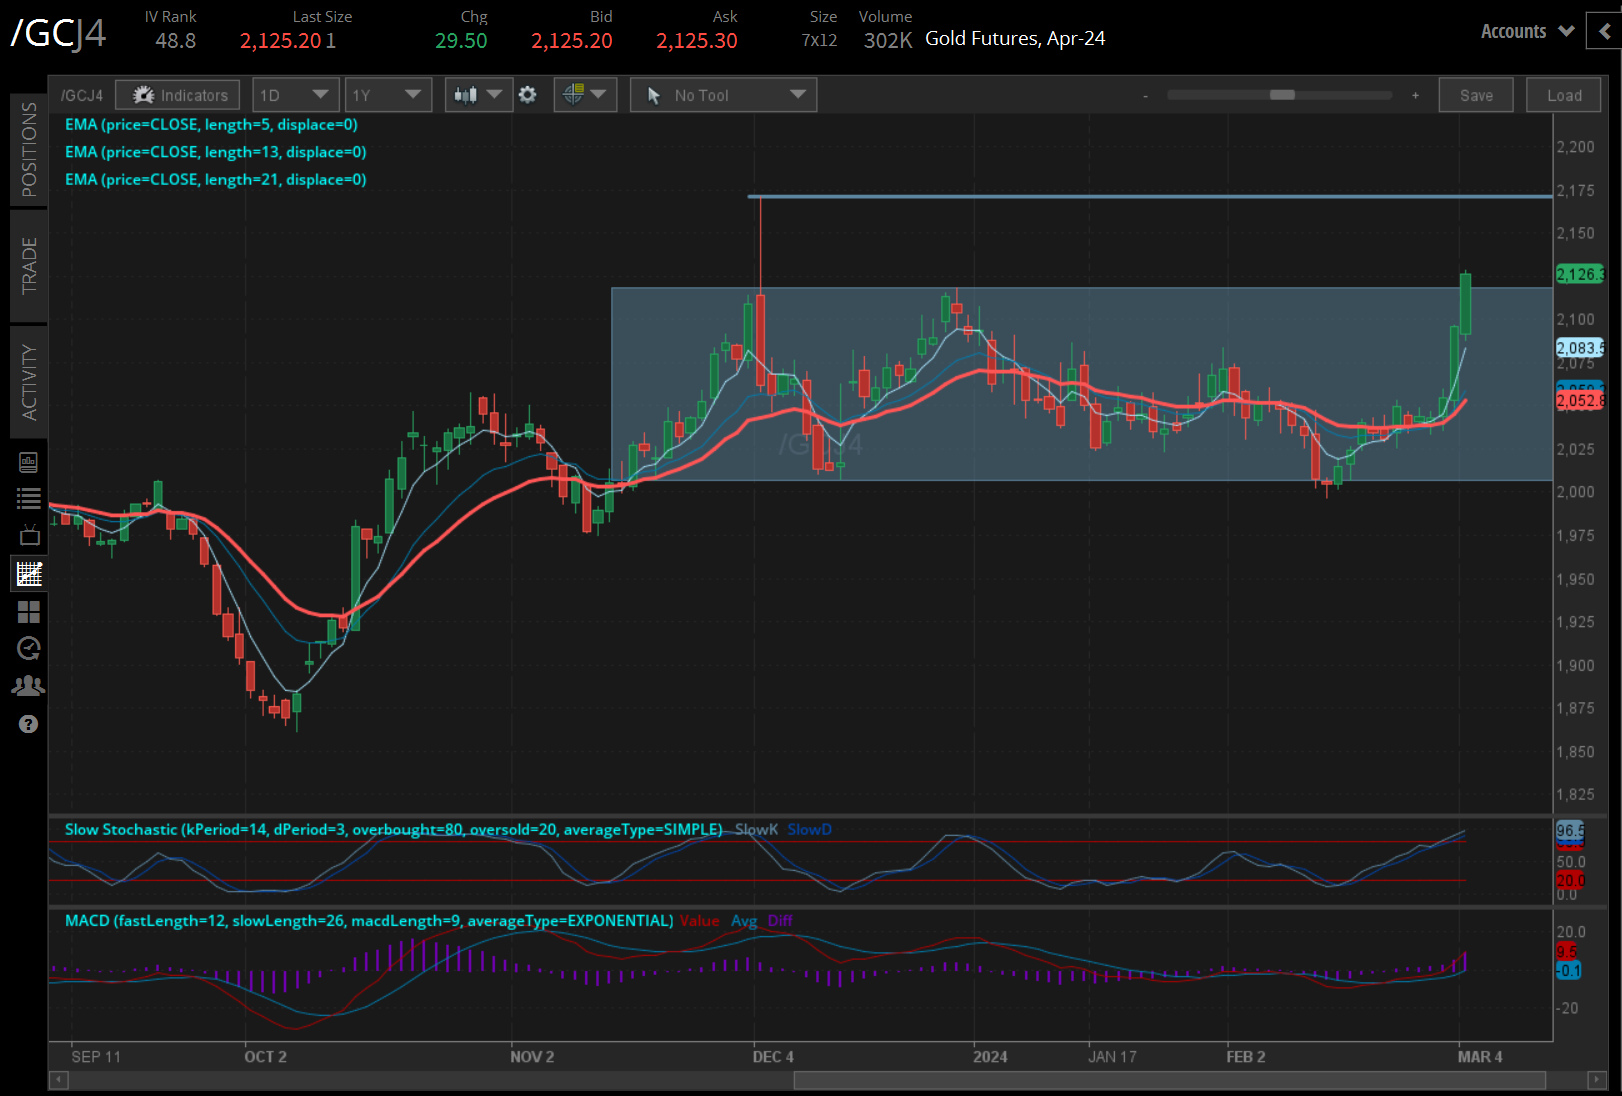Viewport: 1622px width, 1096px height.
Task: Open the four-square grid layout icon
Action: pyautogui.click(x=29, y=612)
